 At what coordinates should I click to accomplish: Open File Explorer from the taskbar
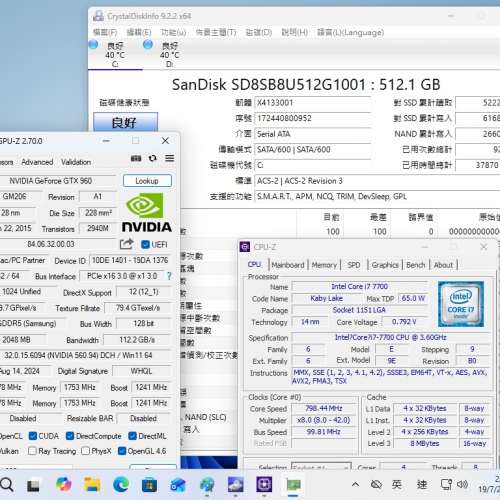(92, 485)
